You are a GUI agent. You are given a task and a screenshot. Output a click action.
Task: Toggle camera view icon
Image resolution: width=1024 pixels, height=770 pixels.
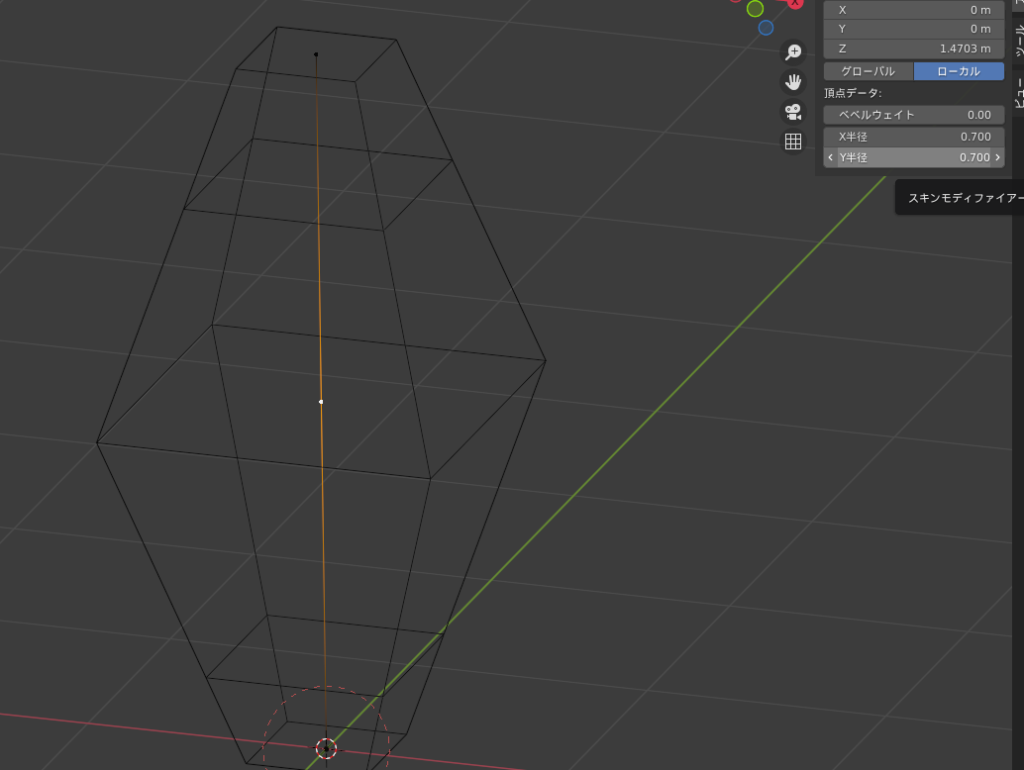(793, 112)
